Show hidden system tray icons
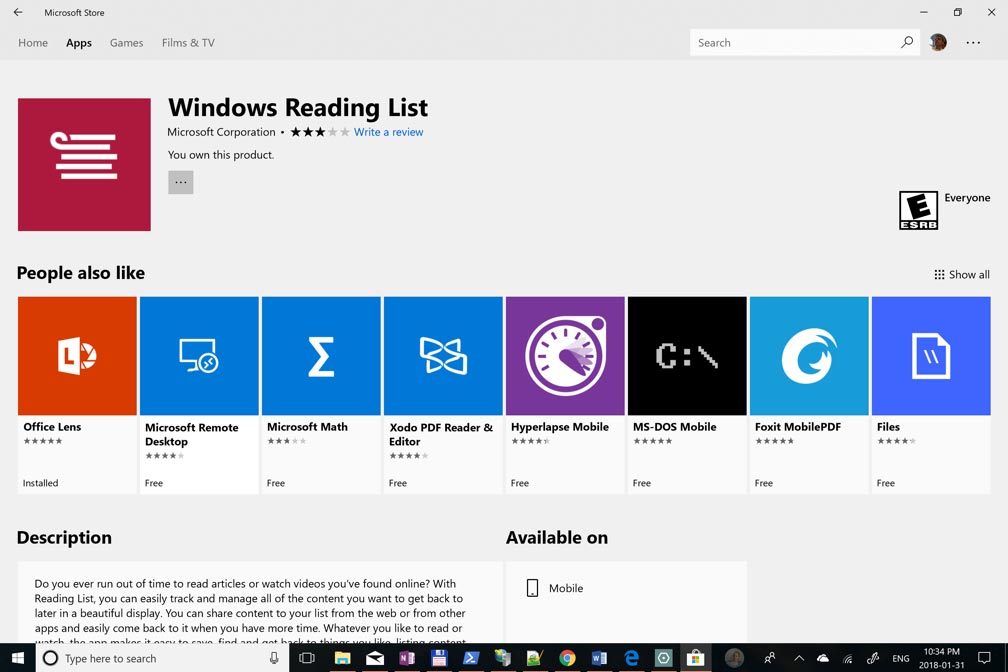 (x=799, y=658)
